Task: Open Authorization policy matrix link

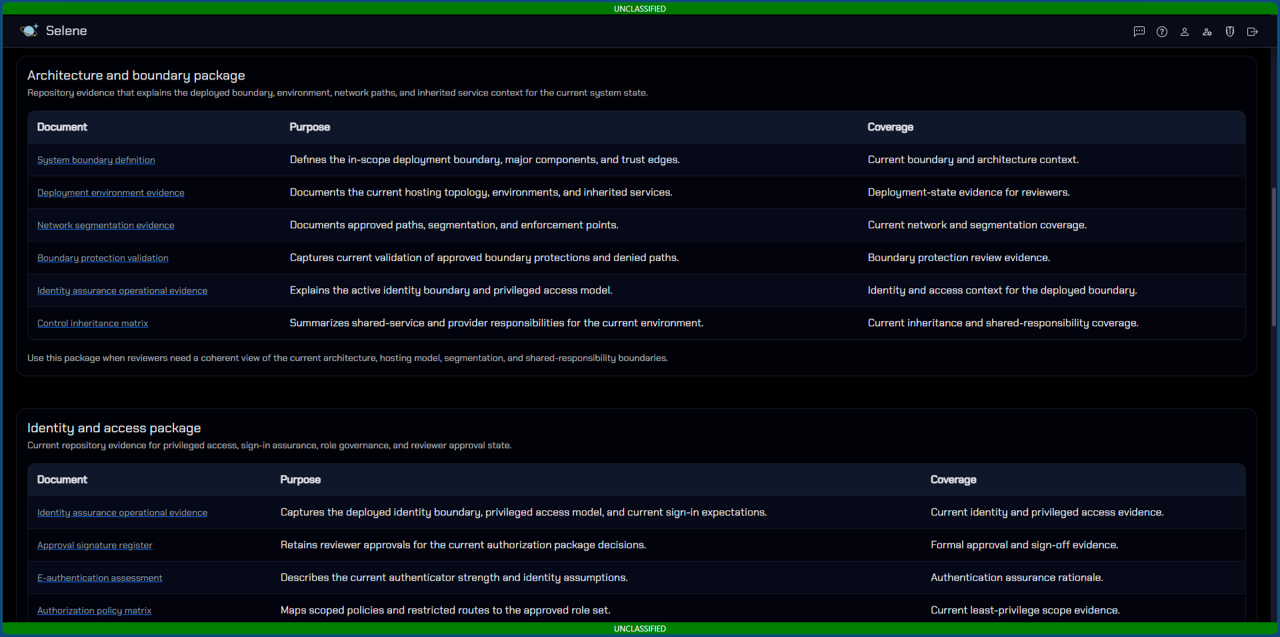Action: pyautogui.click(x=94, y=611)
